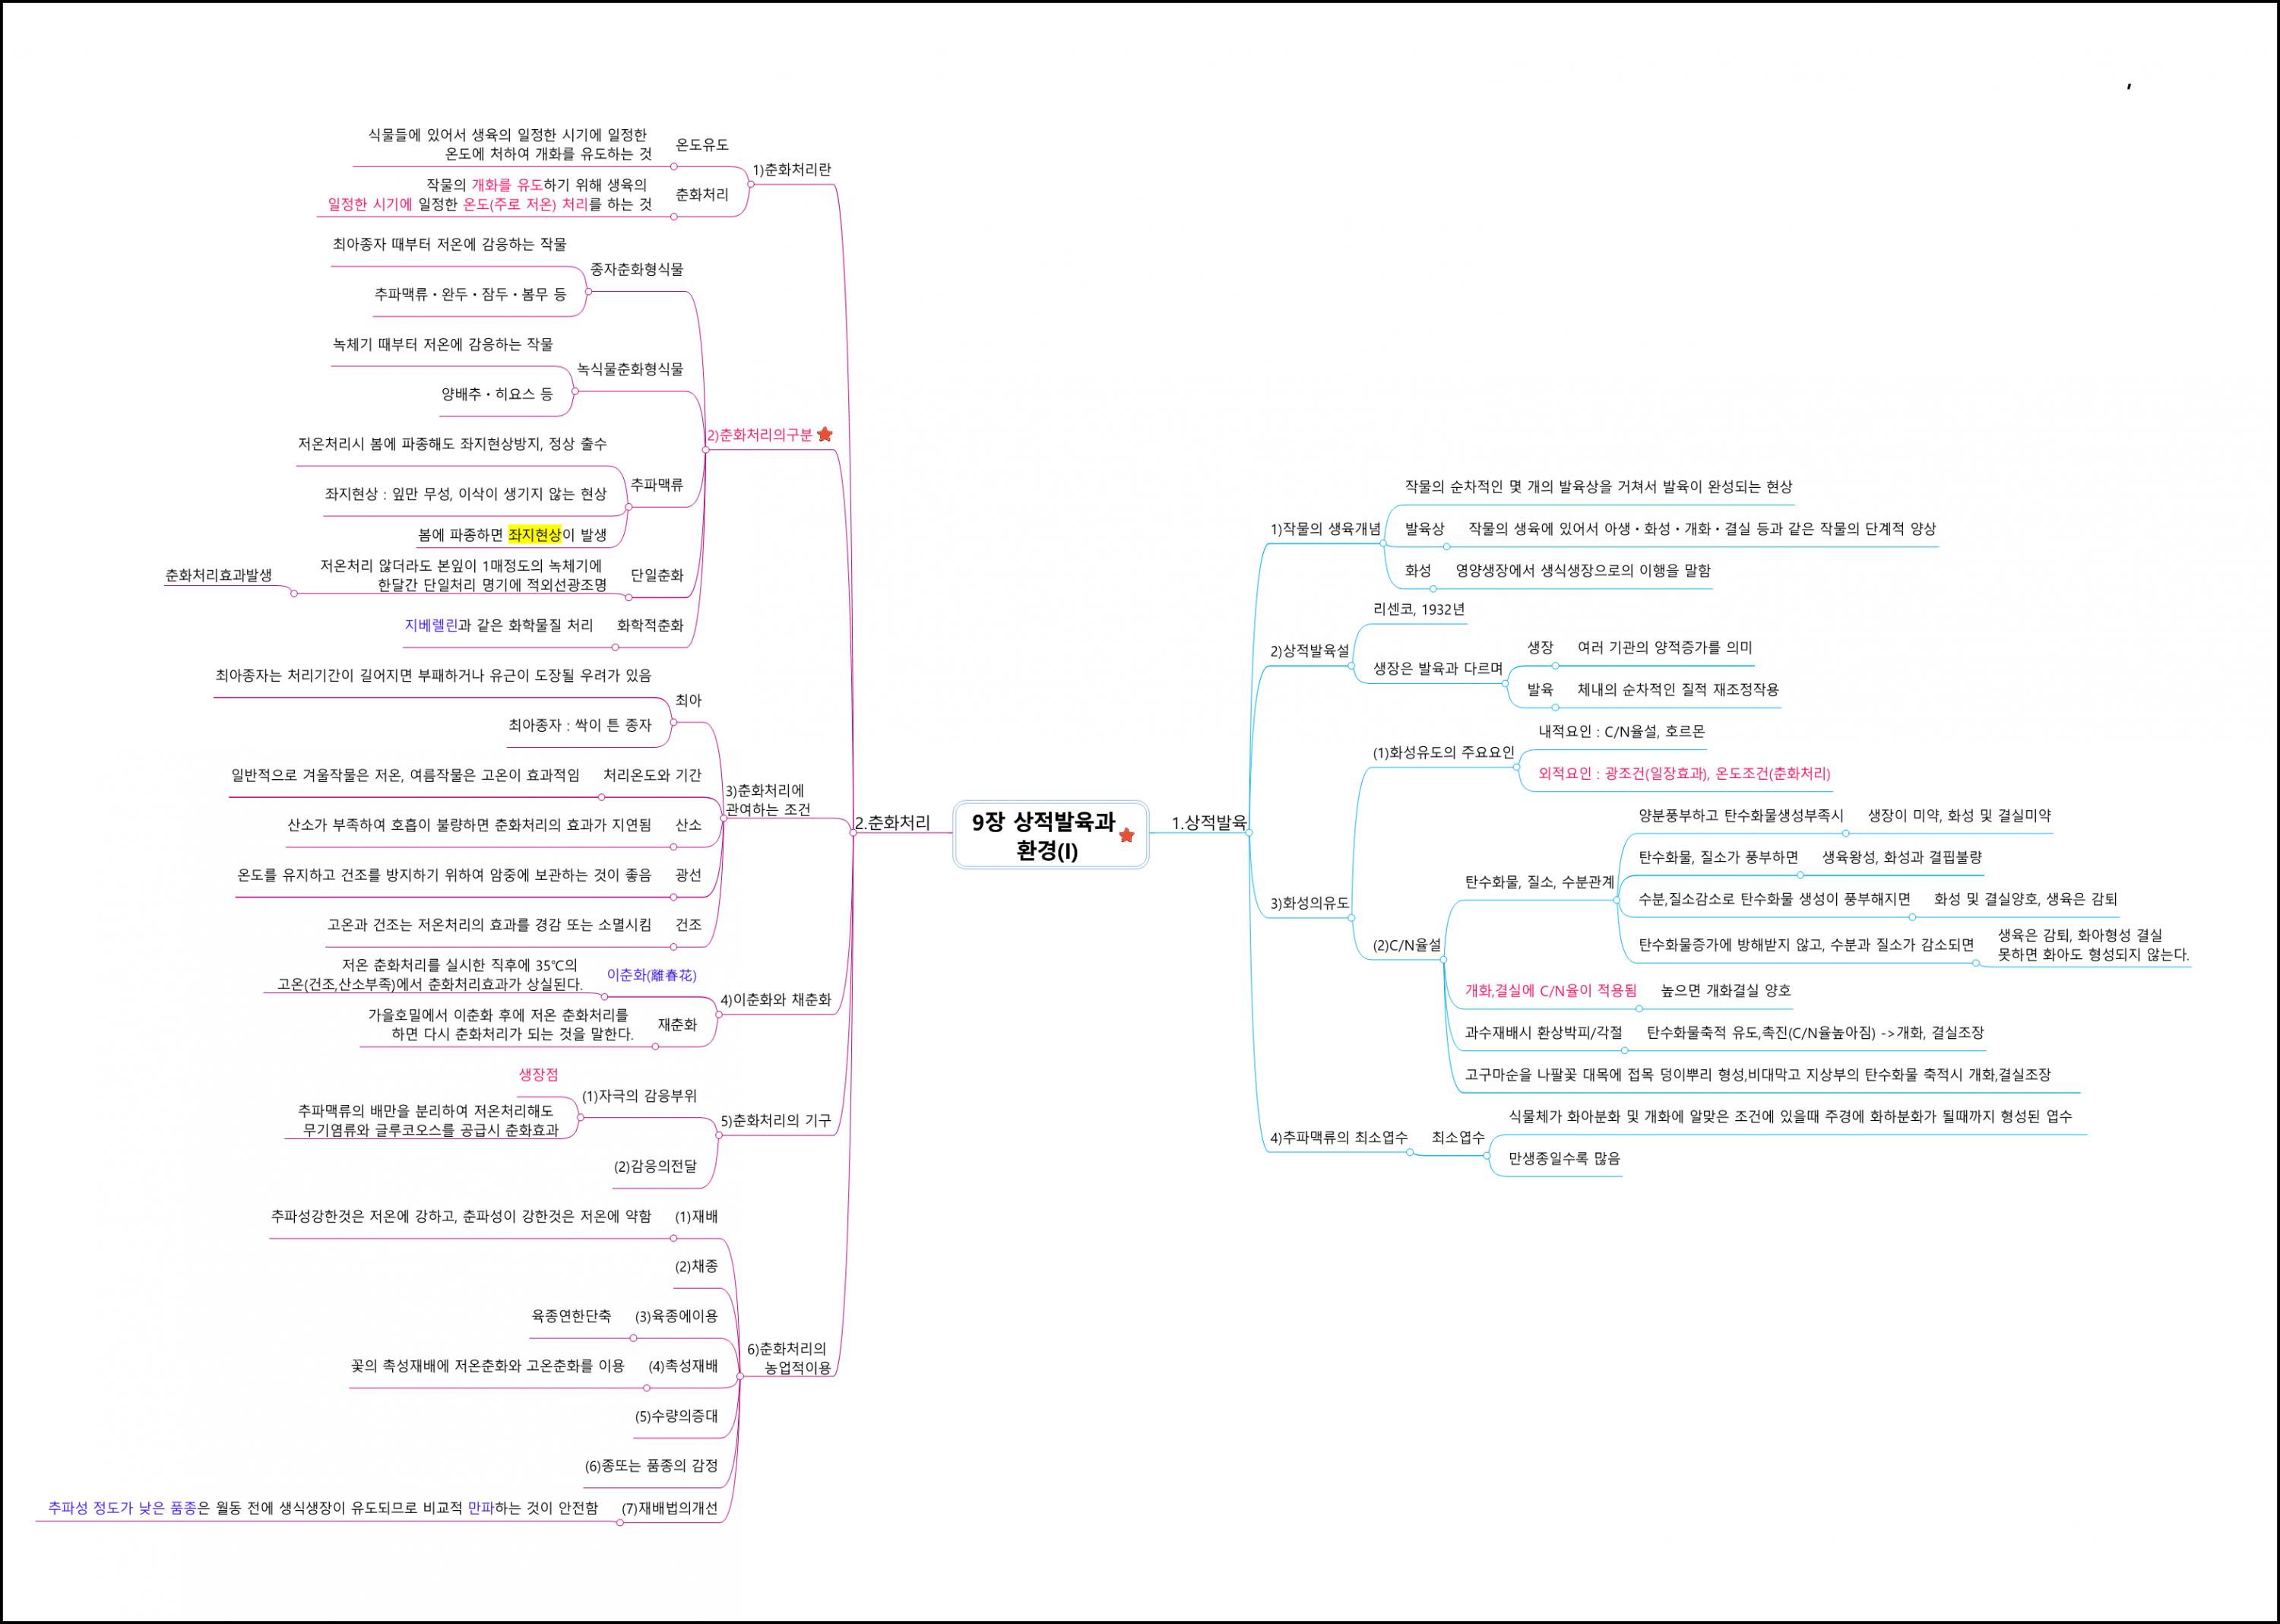The width and height of the screenshot is (2280, 1624).
Task: Select the 3)춘화처리에 관여하는 조건 node
Action: 767,800
